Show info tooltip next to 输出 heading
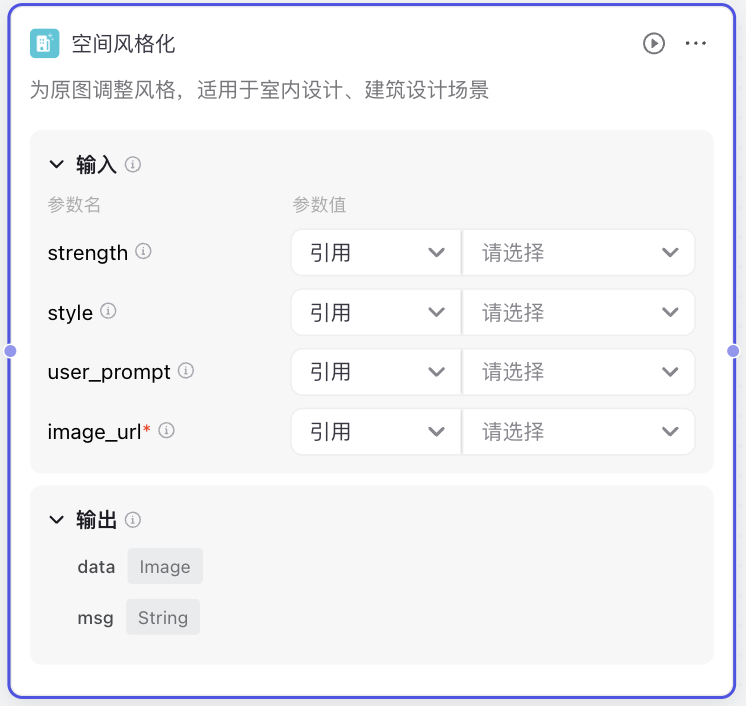The image size is (746, 706). pyautogui.click(x=133, y=520)
